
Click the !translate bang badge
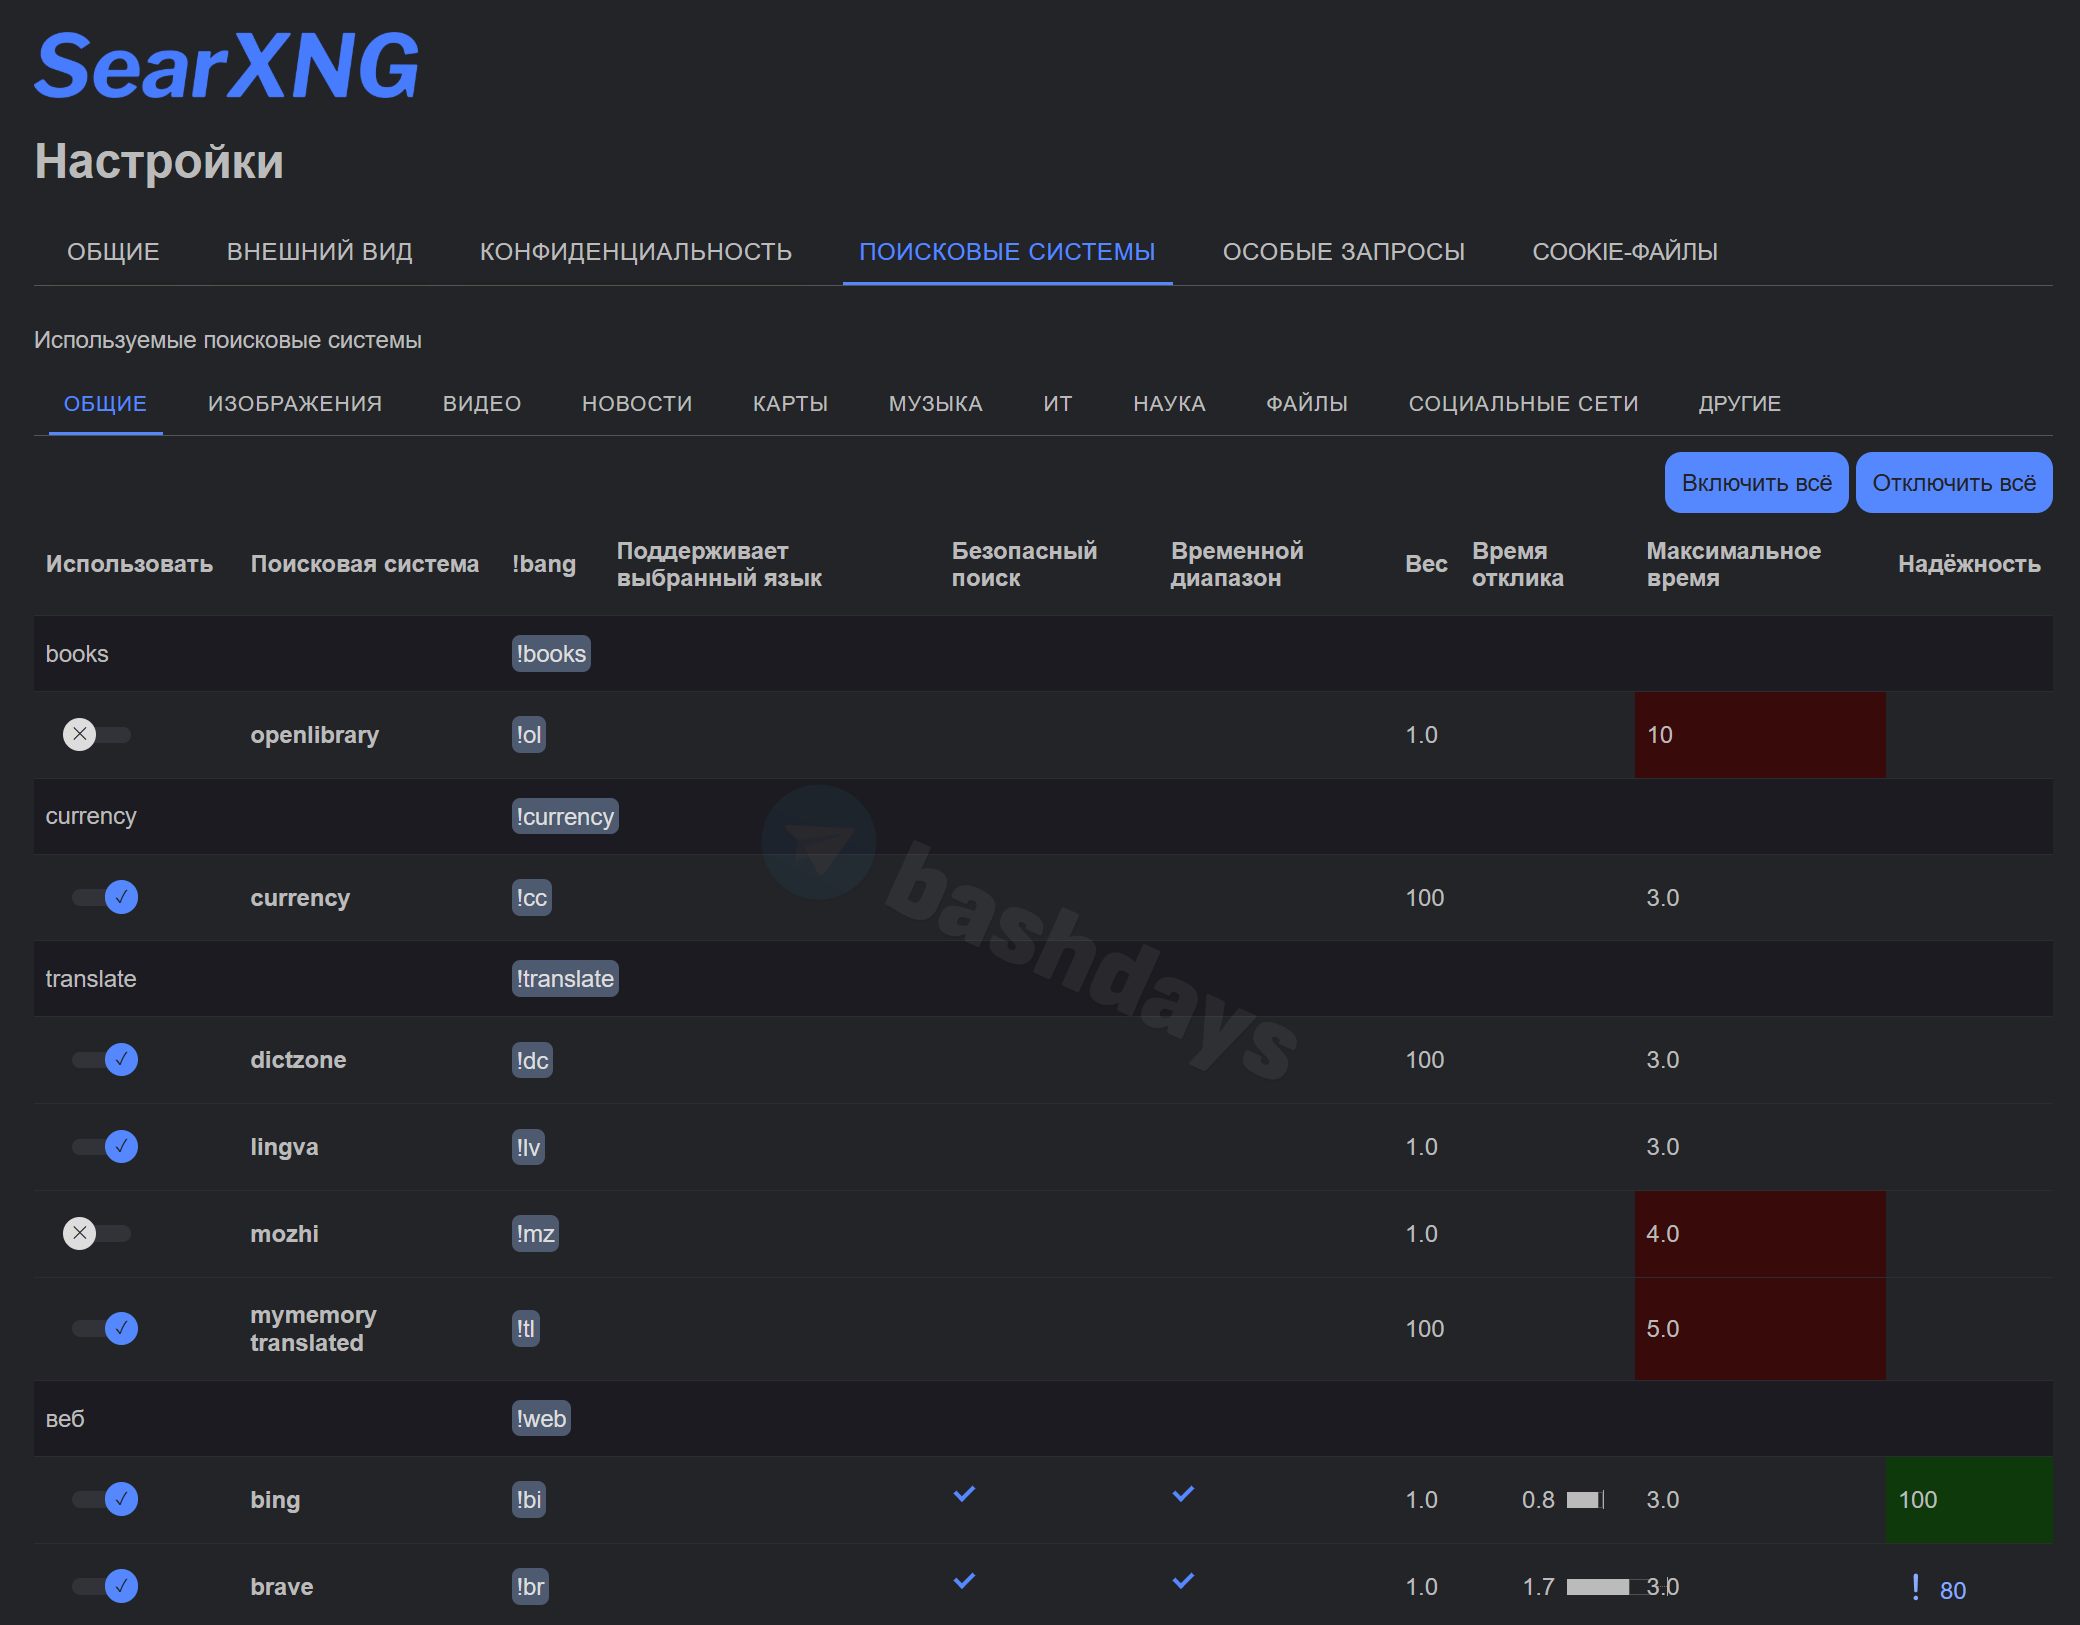pyautogui.click(x=564, y=979)
